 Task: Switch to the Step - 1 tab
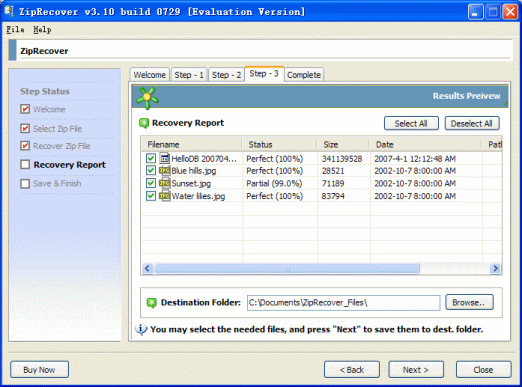coord(189,75)
